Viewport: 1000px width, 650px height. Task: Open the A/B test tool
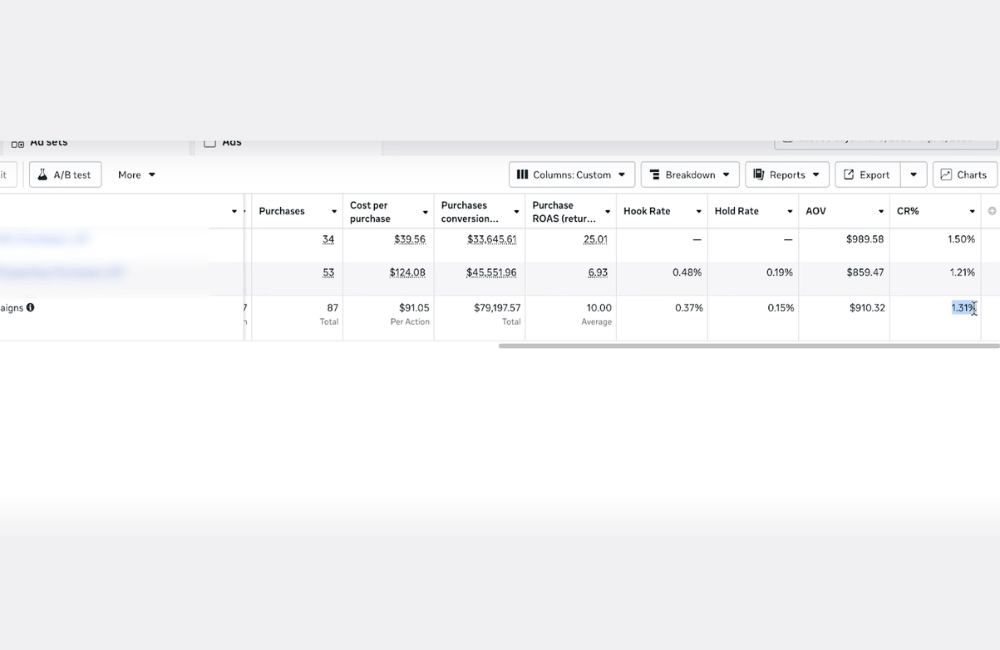click(x=65, y=175)
